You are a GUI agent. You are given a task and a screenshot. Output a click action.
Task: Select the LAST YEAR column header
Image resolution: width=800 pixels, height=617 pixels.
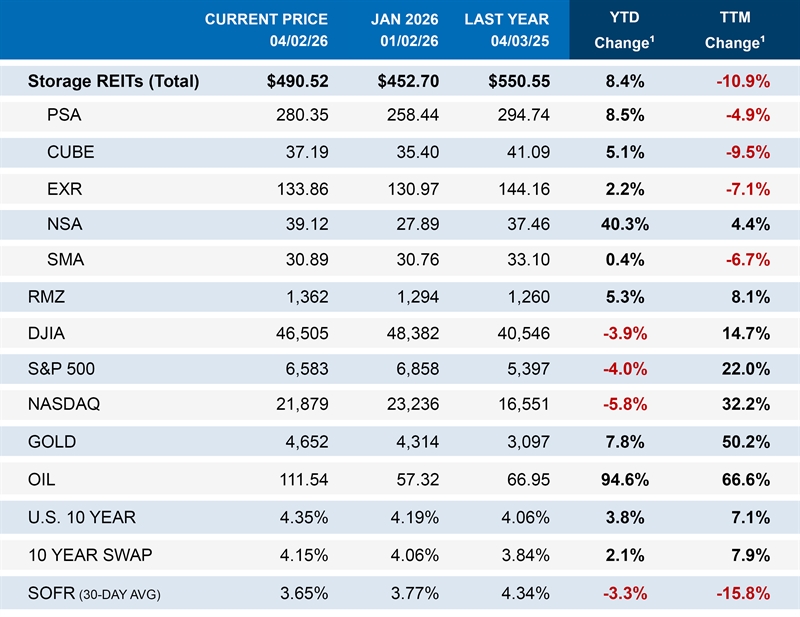click(x=507, y=30)
